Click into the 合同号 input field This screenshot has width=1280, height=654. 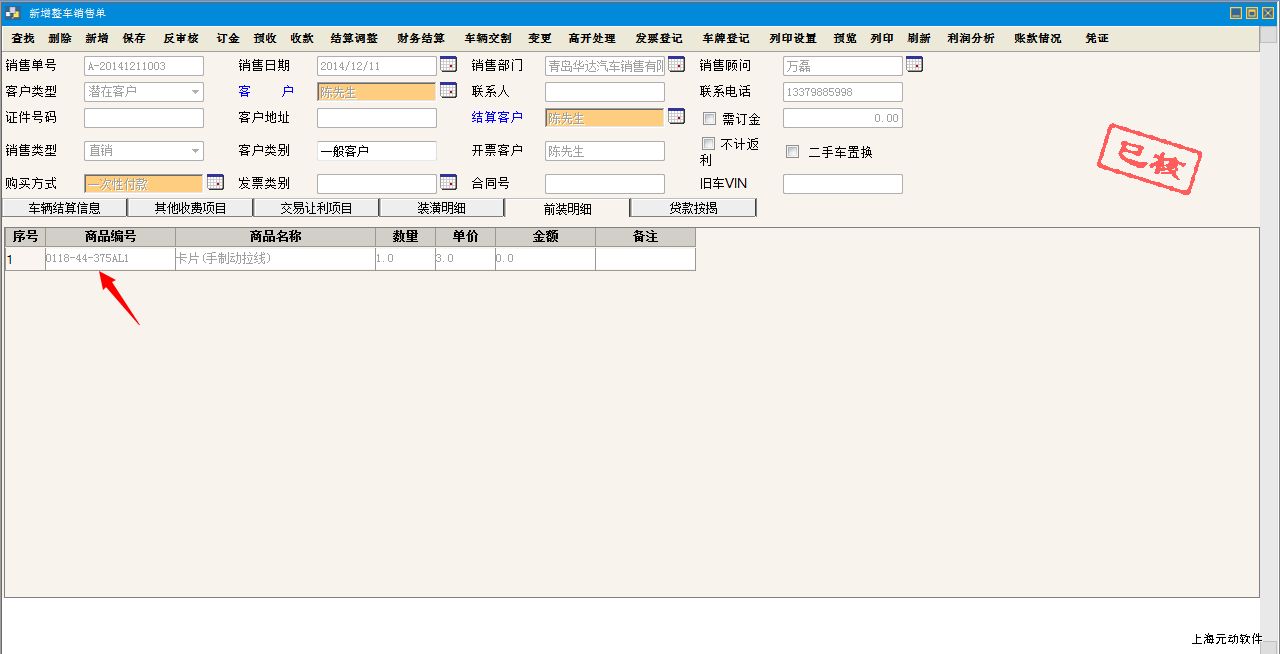tap(604, 184)
